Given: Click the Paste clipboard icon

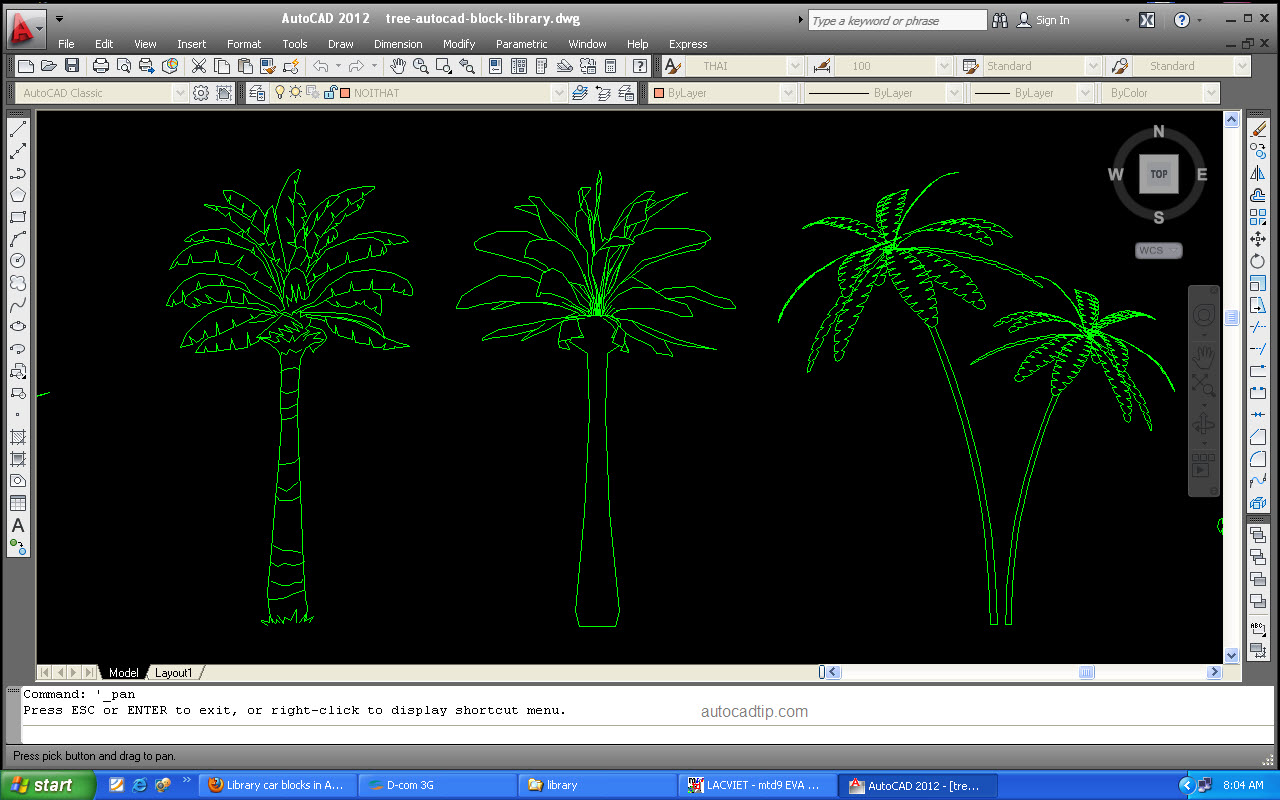Looking at the screenshot, I should pos(245,66).
